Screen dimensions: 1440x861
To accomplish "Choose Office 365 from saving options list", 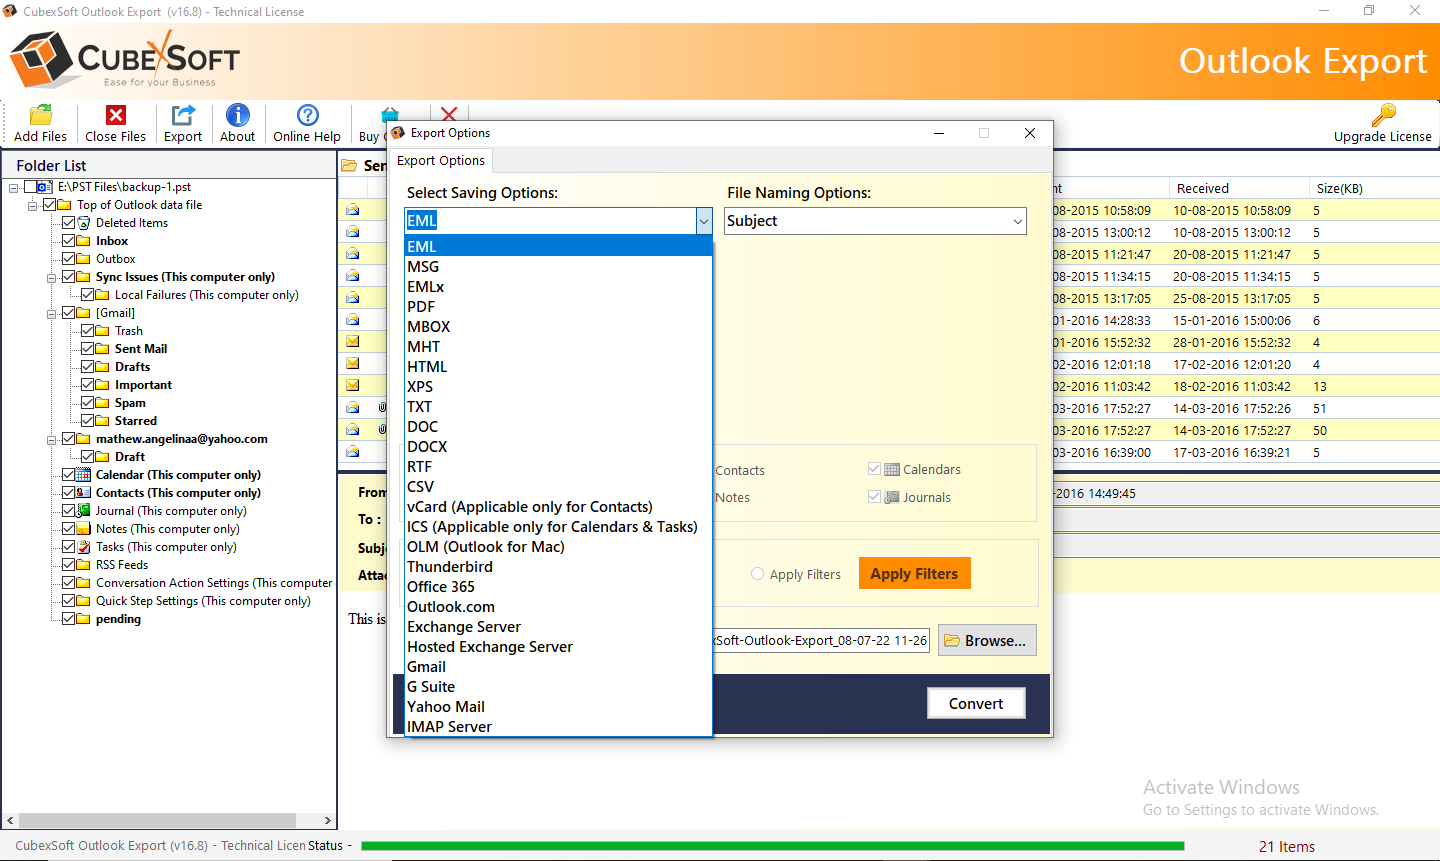I will [441, 587].
